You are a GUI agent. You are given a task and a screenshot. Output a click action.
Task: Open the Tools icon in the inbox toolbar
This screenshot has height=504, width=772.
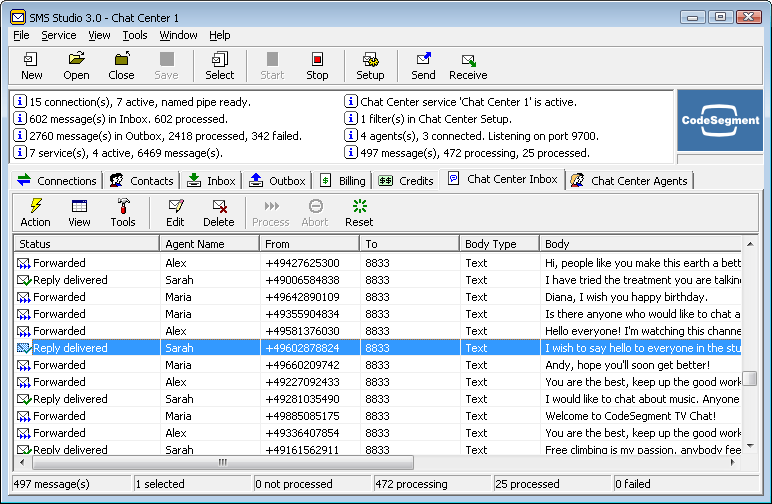pos(123,213)
